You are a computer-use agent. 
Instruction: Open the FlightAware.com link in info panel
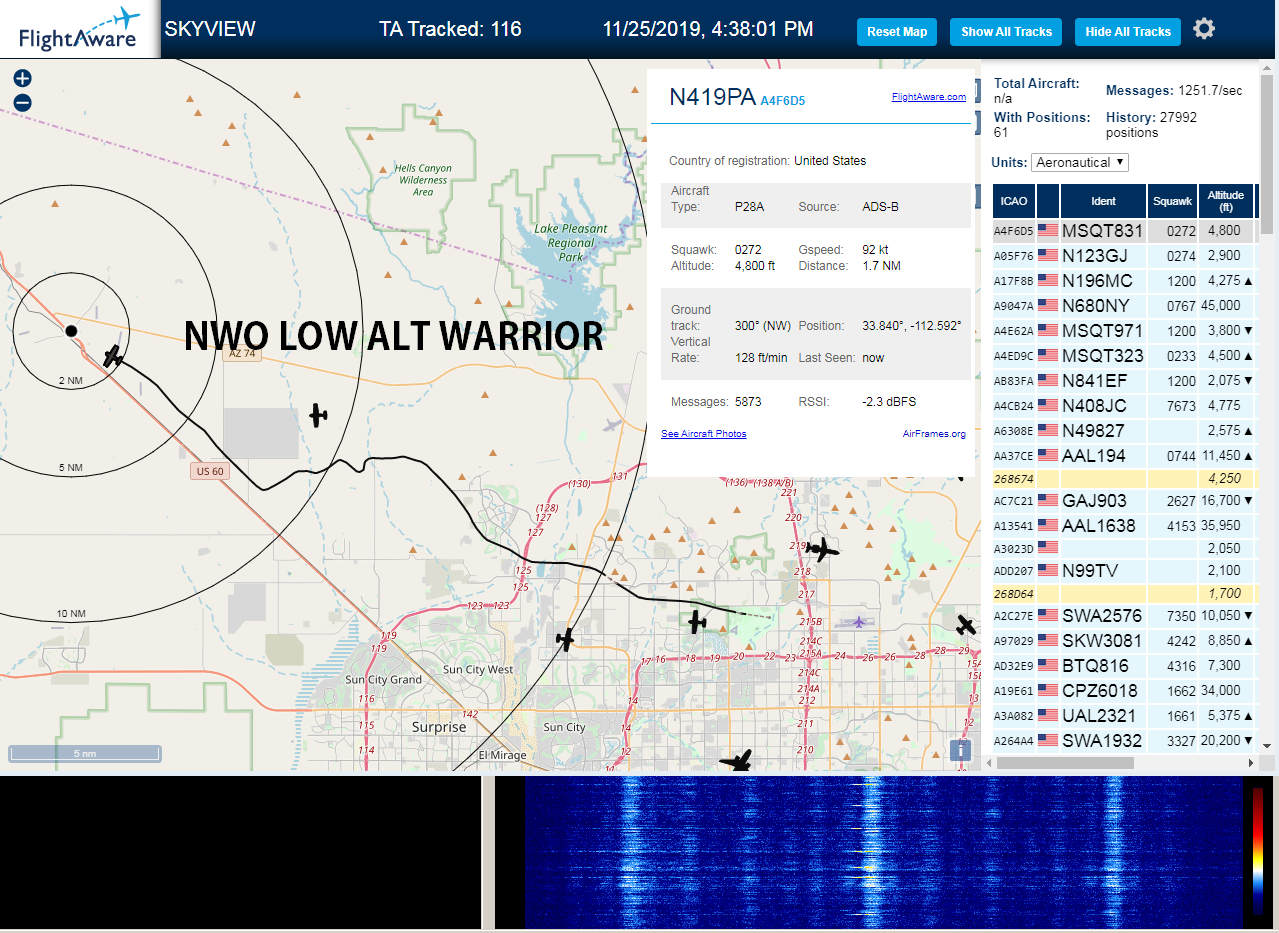tap(929, 97)
